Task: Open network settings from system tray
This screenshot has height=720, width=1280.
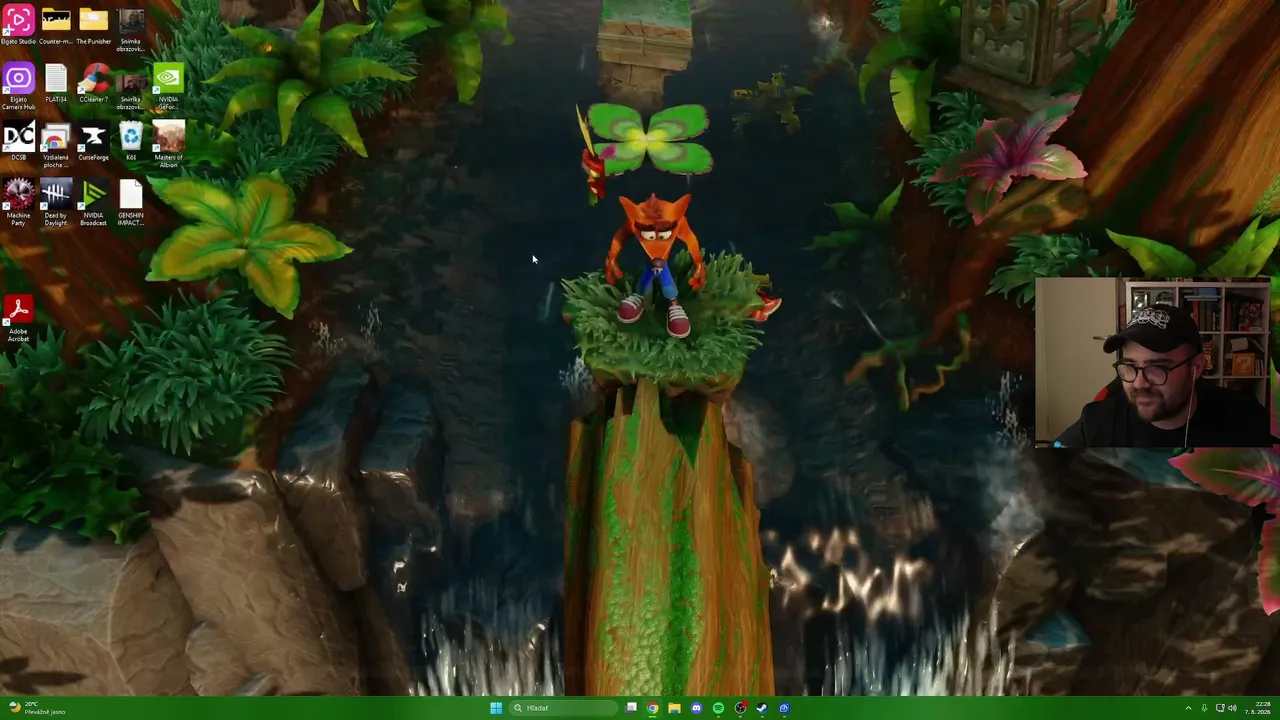Action: (x=1219, y=708)
